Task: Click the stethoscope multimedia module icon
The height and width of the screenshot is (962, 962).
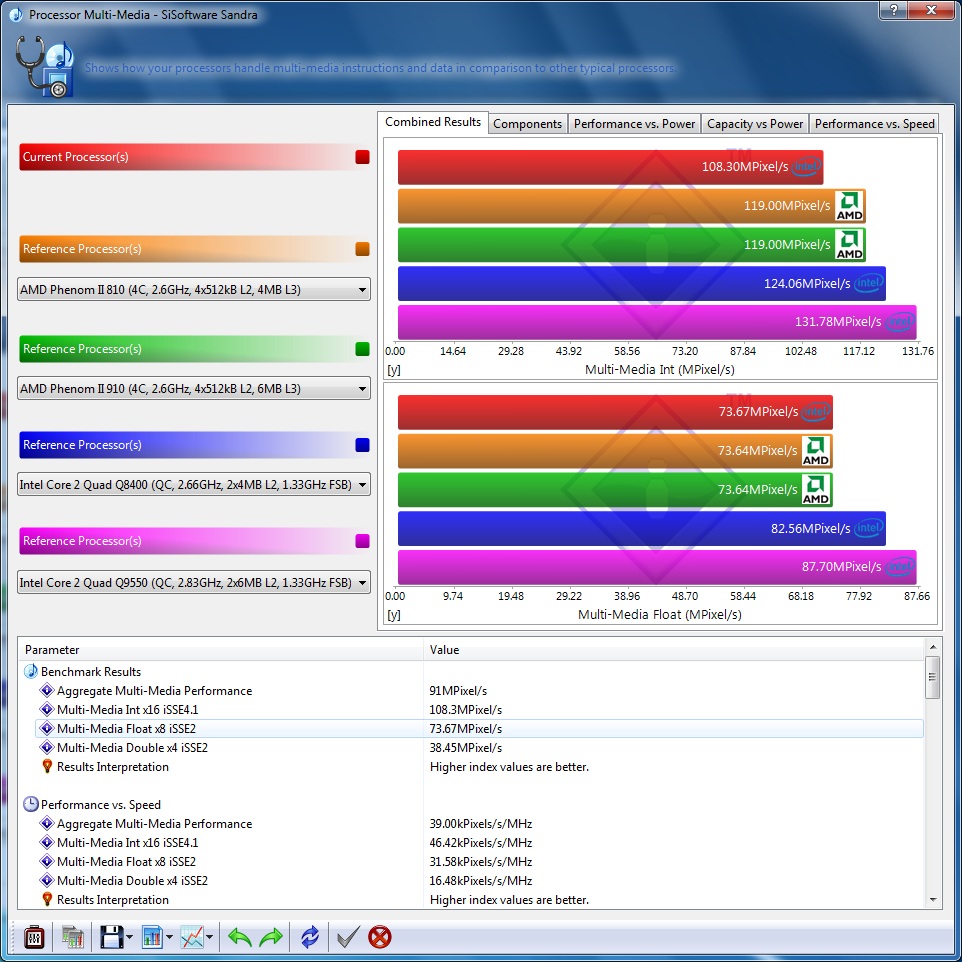Action: pos(44,66)
